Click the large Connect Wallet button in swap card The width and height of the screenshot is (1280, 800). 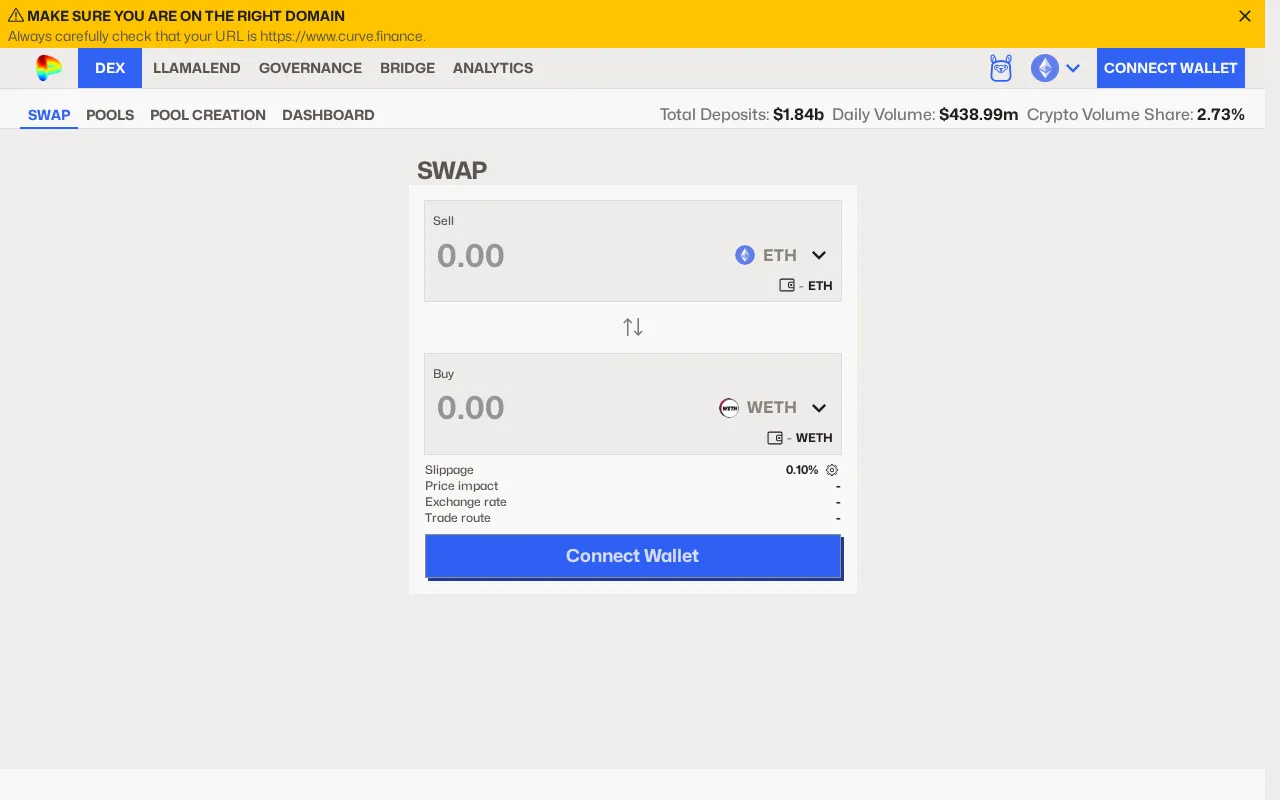point(633,556)
